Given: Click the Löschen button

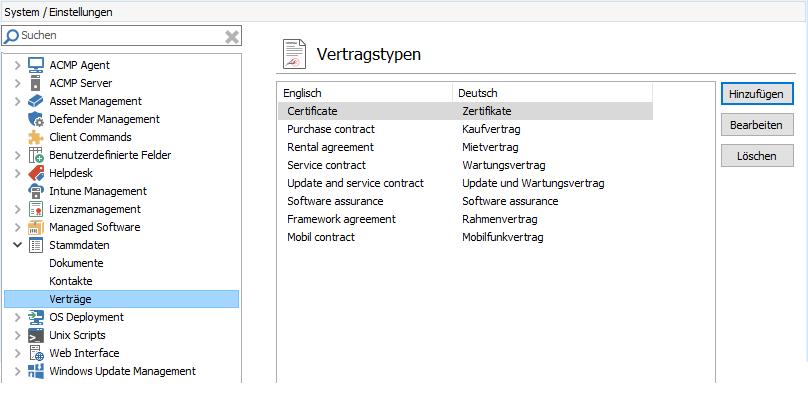Looking at the screenshot, I should pyautogui.click(x=757, y=156).
